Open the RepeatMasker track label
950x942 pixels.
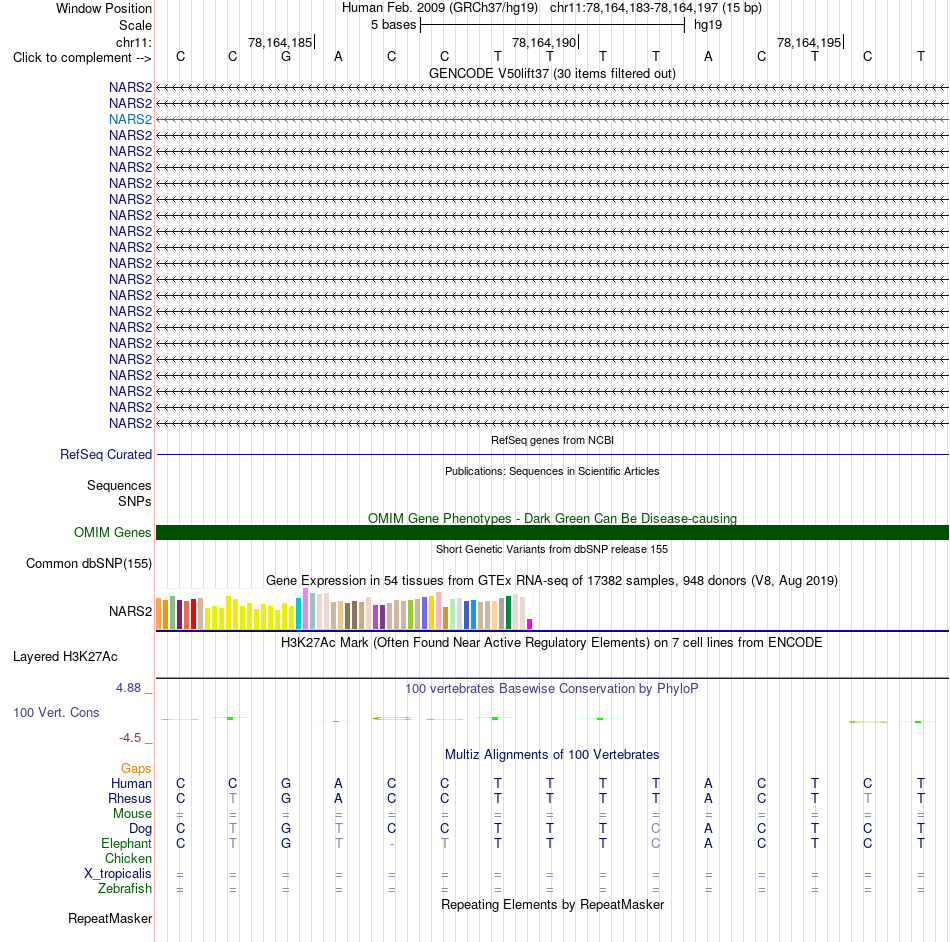click(x=110, y=918)
